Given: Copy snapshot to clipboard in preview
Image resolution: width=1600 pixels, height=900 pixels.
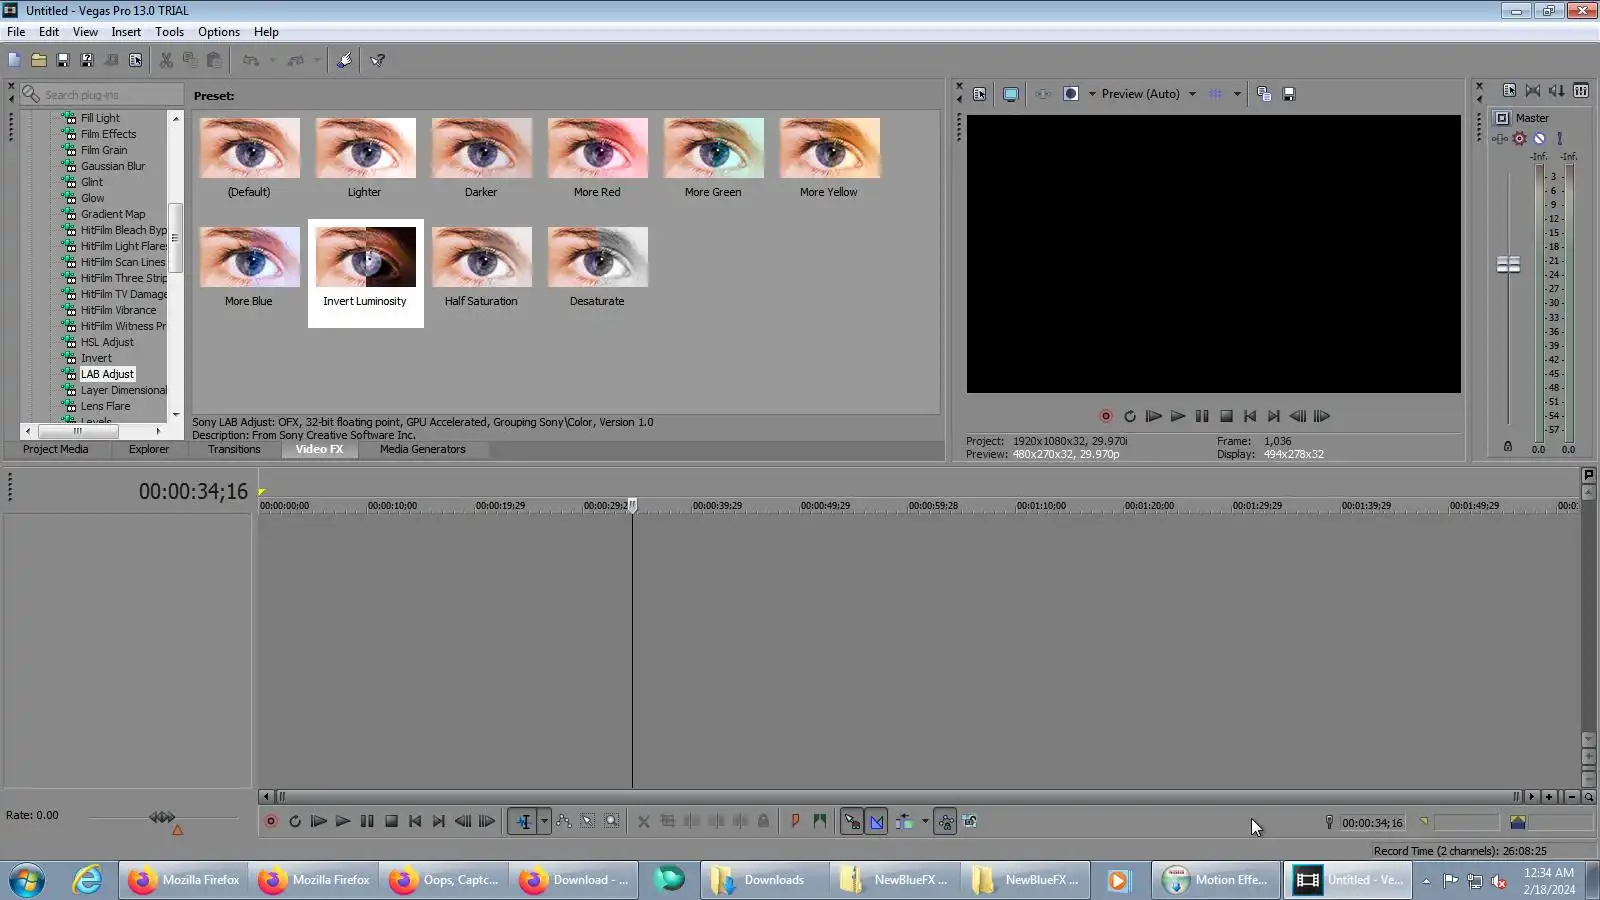Looking at the screenshot, I should pos(1264,94).
